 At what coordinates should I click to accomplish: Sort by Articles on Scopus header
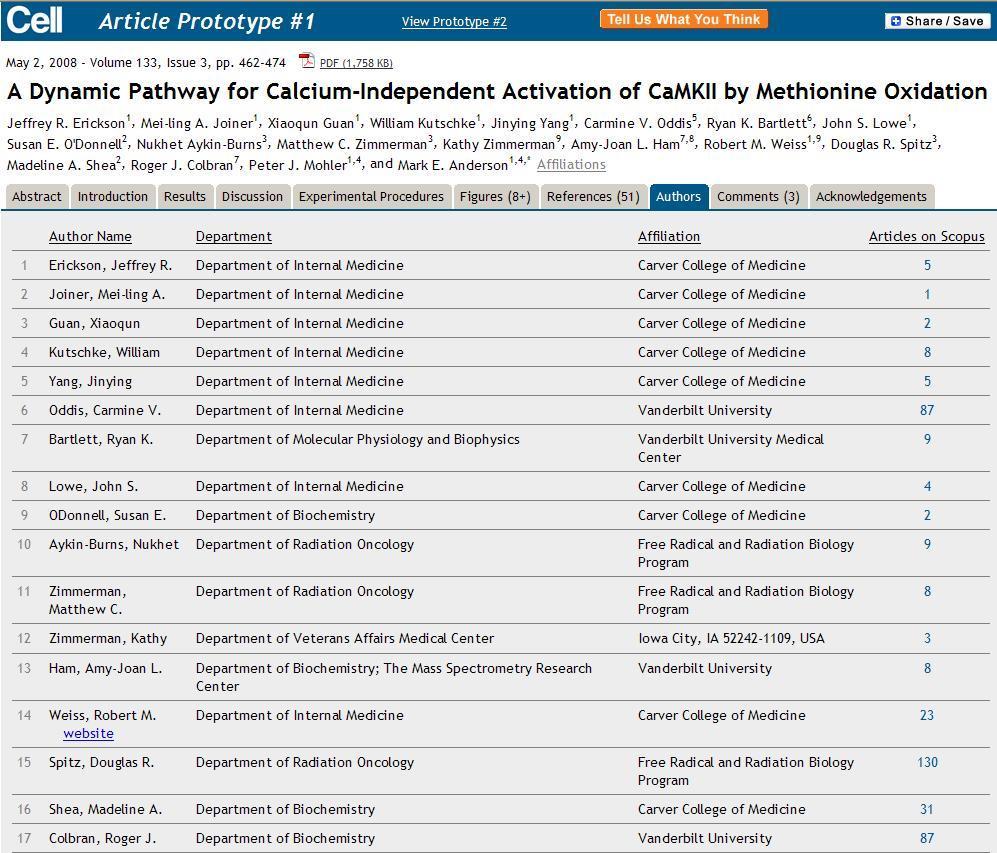926,236
